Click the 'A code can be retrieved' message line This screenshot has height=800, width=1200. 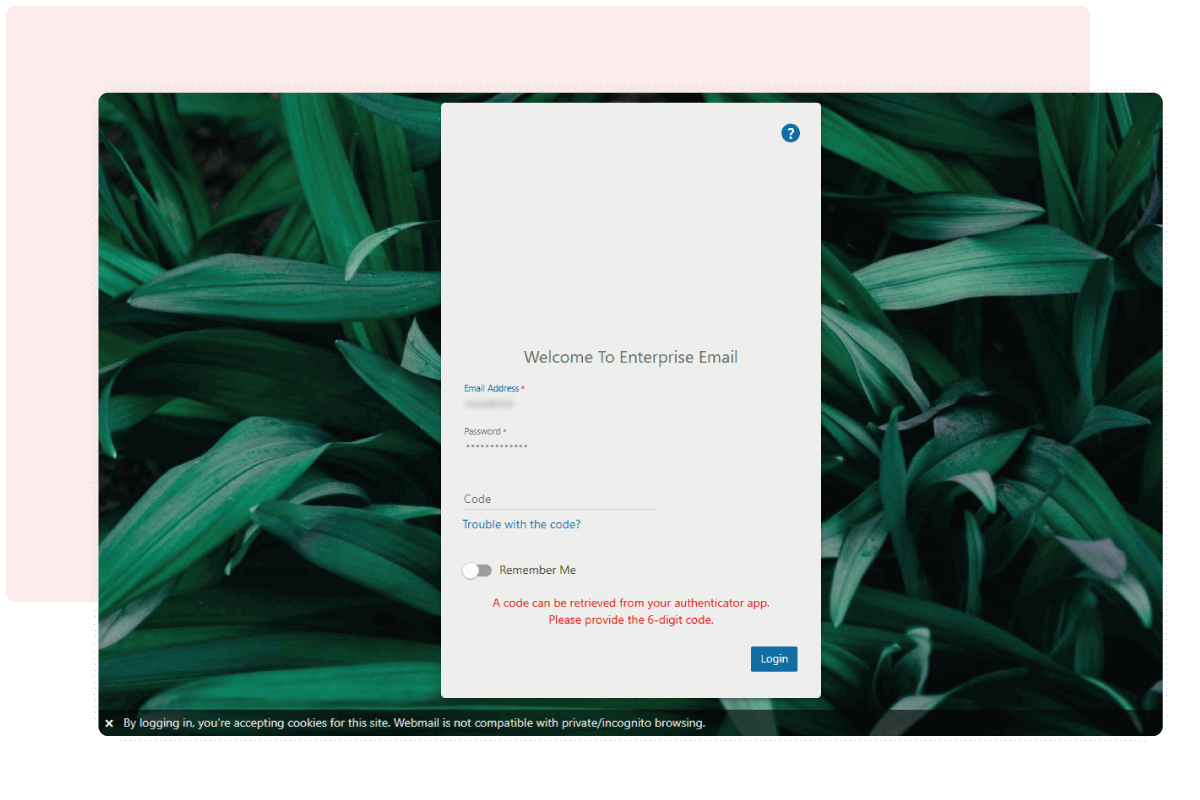click(x=631, y=603)
